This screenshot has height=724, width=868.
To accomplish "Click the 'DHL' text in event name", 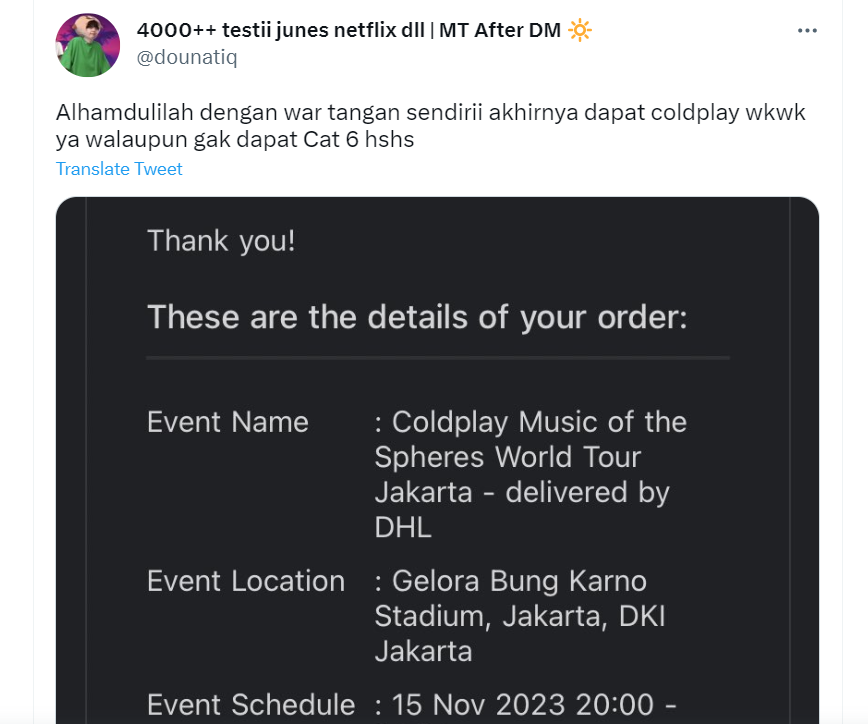I will [403, 527].
